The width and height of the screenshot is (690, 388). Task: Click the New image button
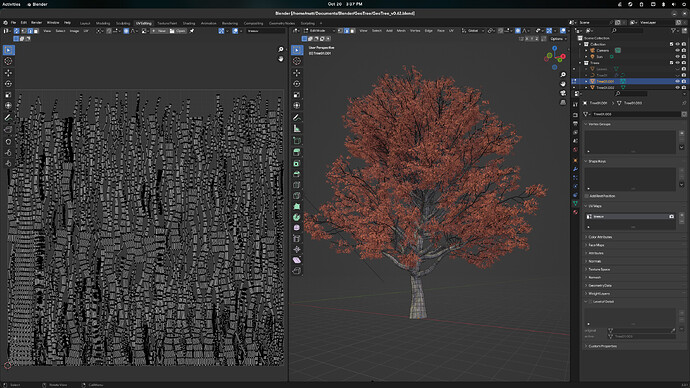159,31
